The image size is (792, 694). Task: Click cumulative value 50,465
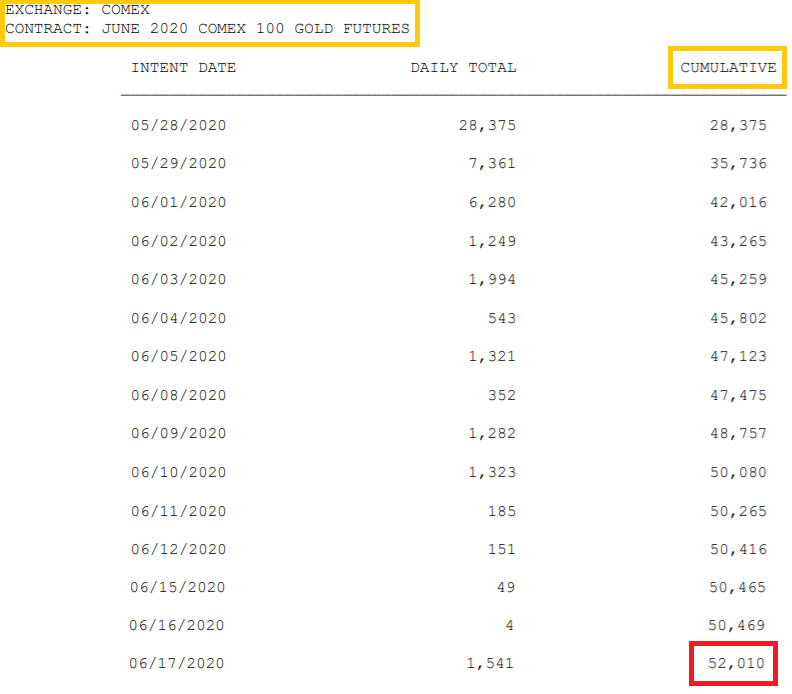[737, 587]
